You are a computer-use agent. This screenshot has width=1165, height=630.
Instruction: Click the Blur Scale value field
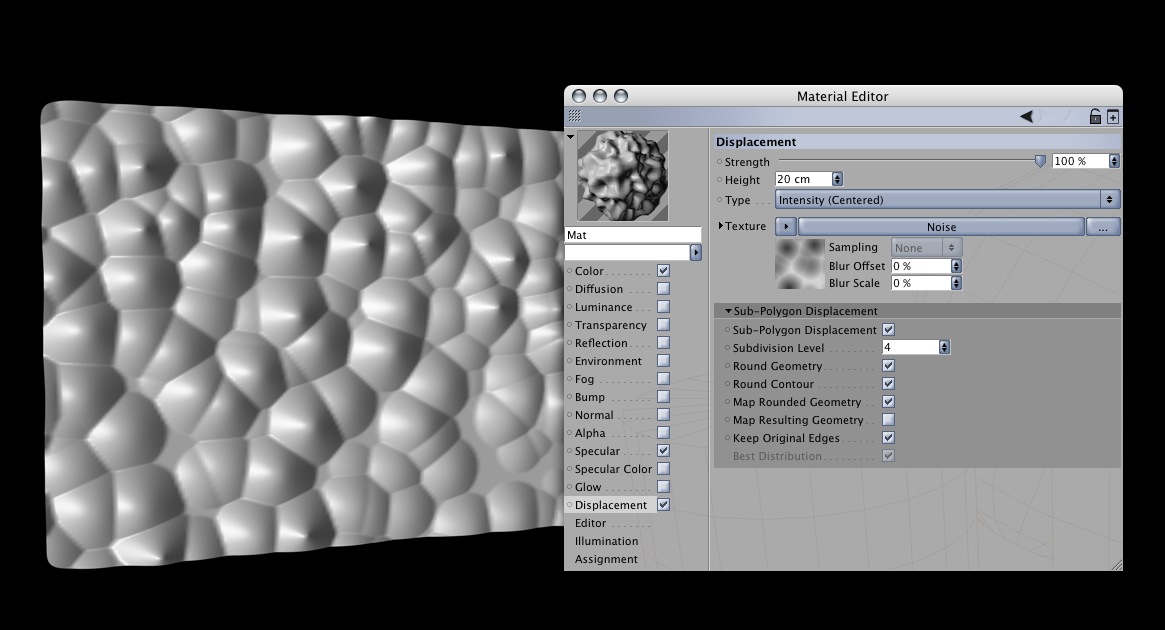tap(921, 283)
